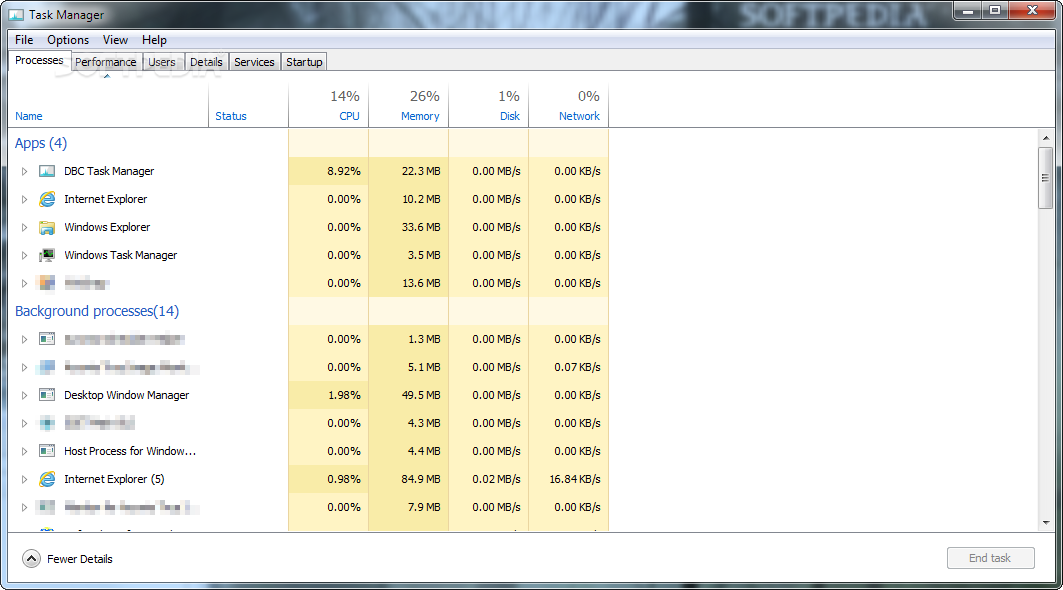Click the Apps (4) group heading
The width and height of the screenshot is (1063, 590).
point(41,143)
